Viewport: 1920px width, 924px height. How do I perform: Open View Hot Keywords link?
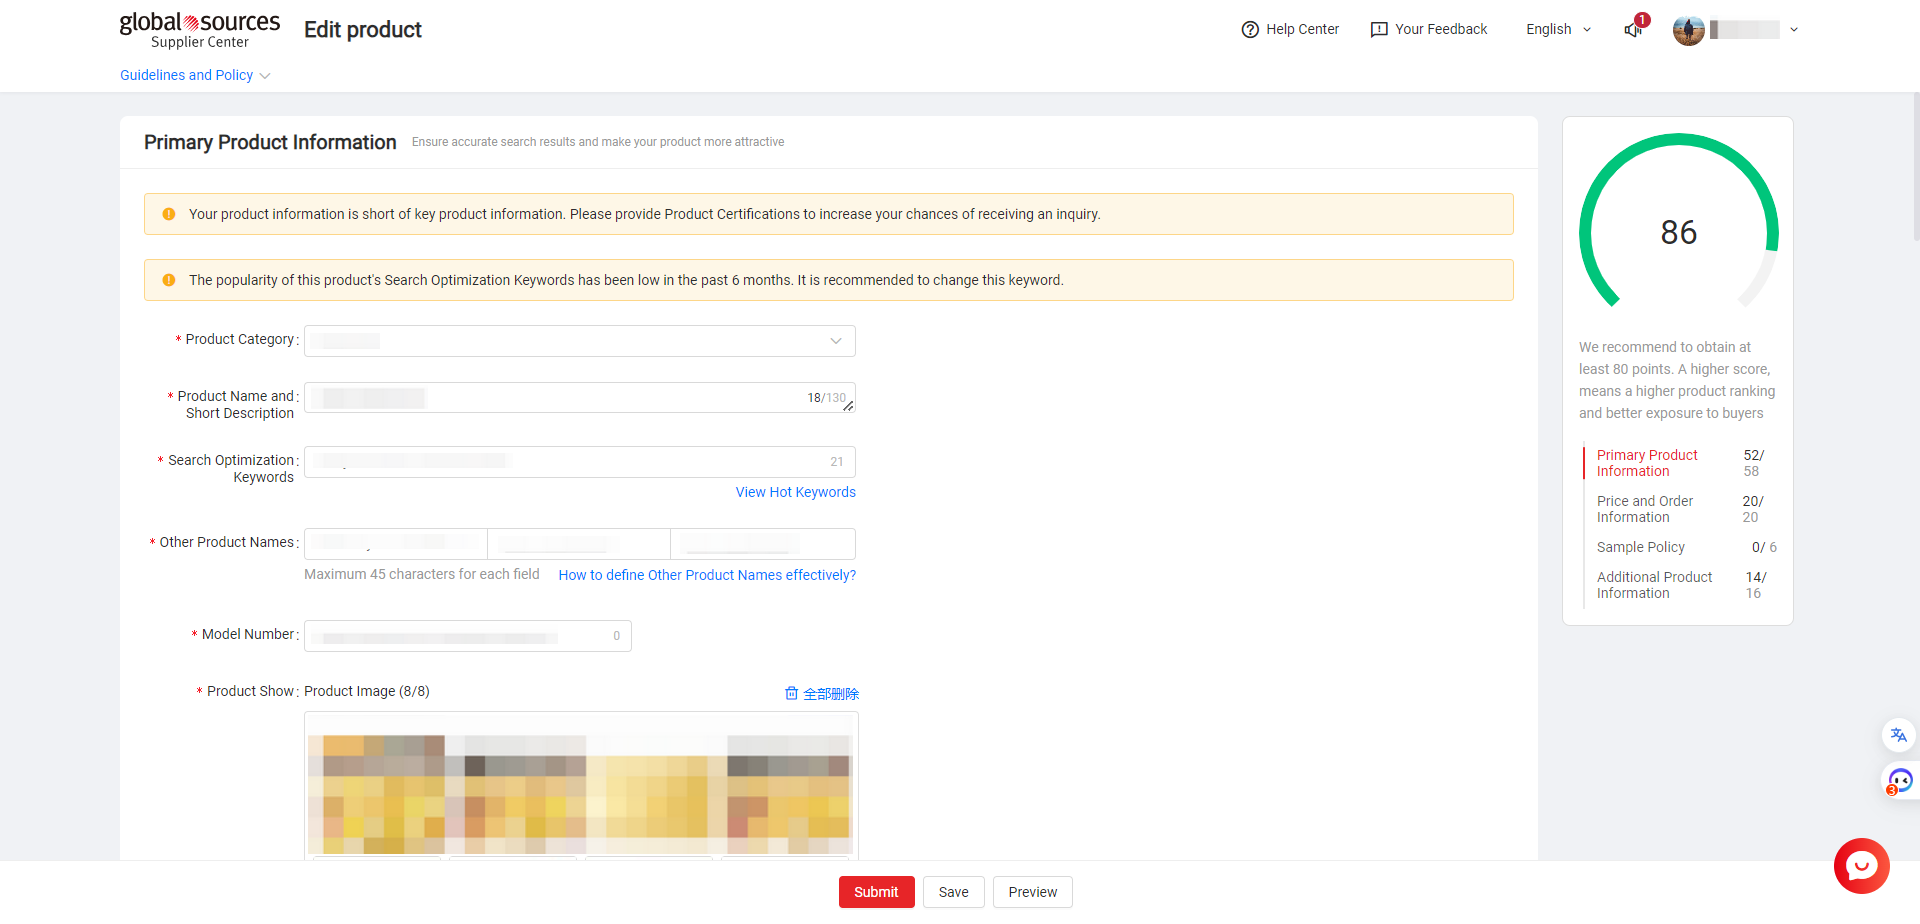[x=795, y=492]
